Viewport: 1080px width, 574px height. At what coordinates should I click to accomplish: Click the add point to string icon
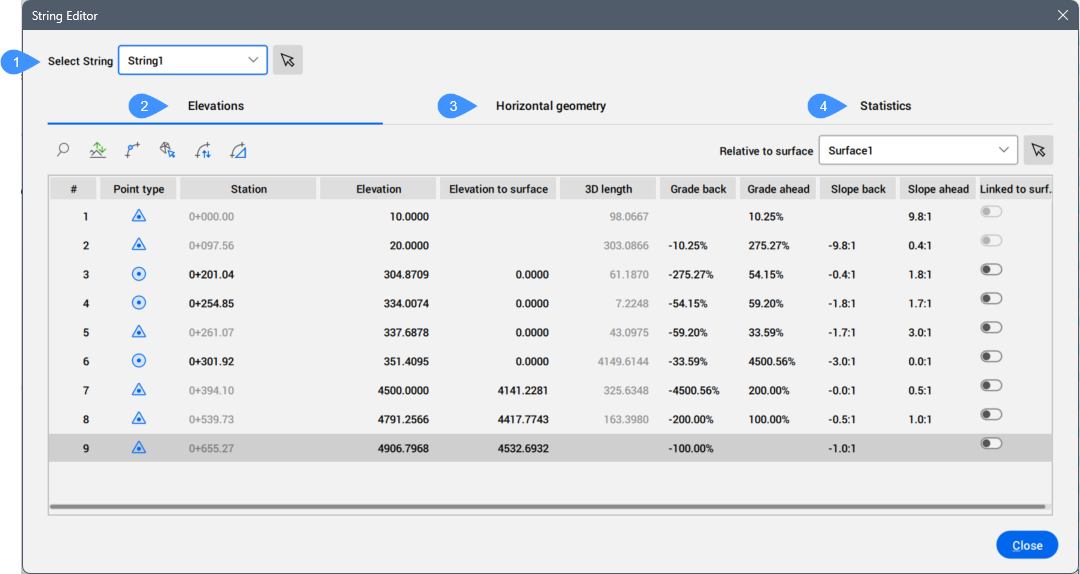coord(133,151)
